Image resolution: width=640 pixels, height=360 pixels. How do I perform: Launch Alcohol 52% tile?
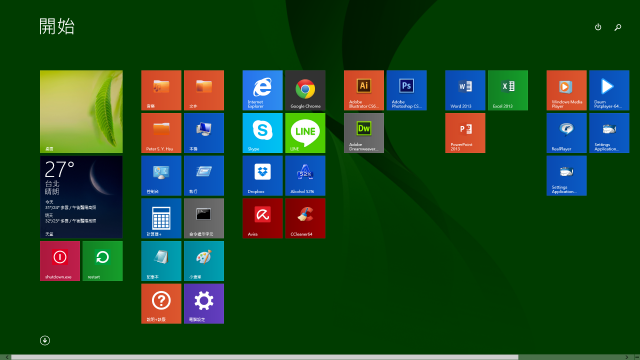click(305, 176)
